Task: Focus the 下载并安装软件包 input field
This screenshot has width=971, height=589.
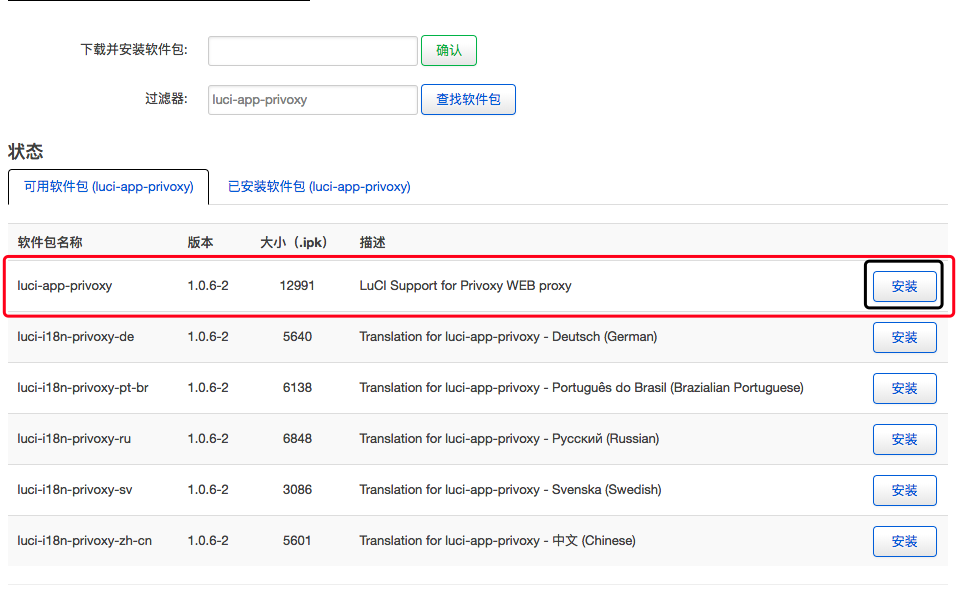Action: pos(313,50)
